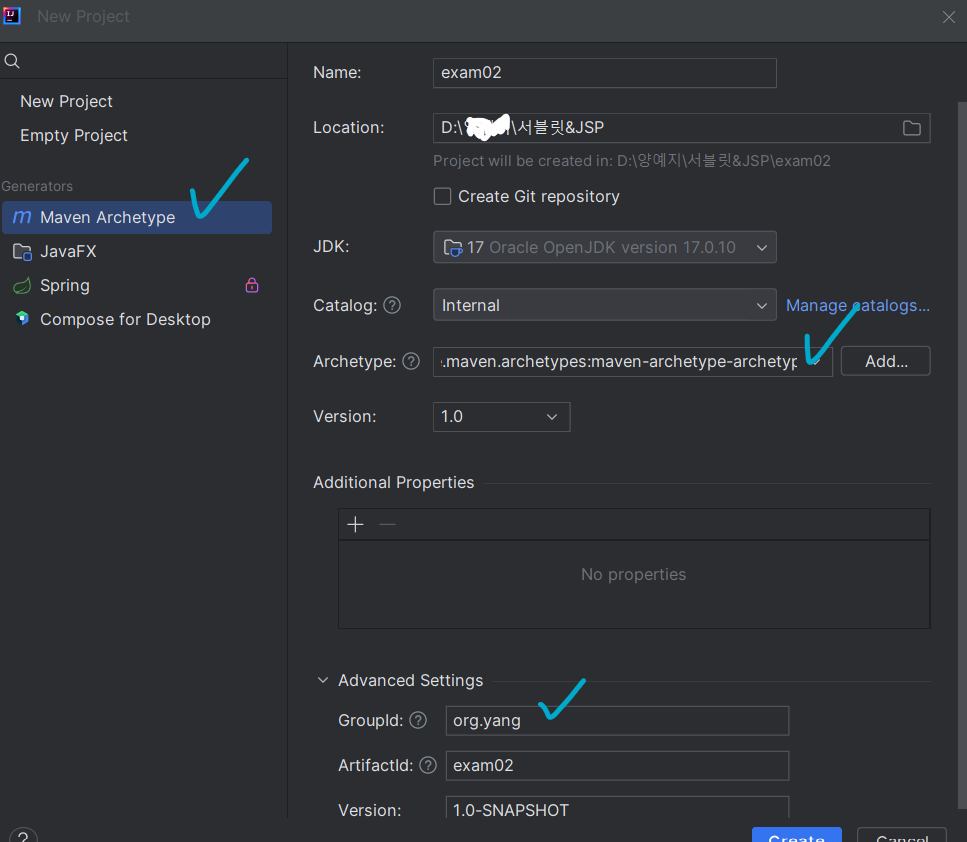Click the Spring lock icon
The width and height of the screenshot is (967, 842).
[x=252, y=285]
